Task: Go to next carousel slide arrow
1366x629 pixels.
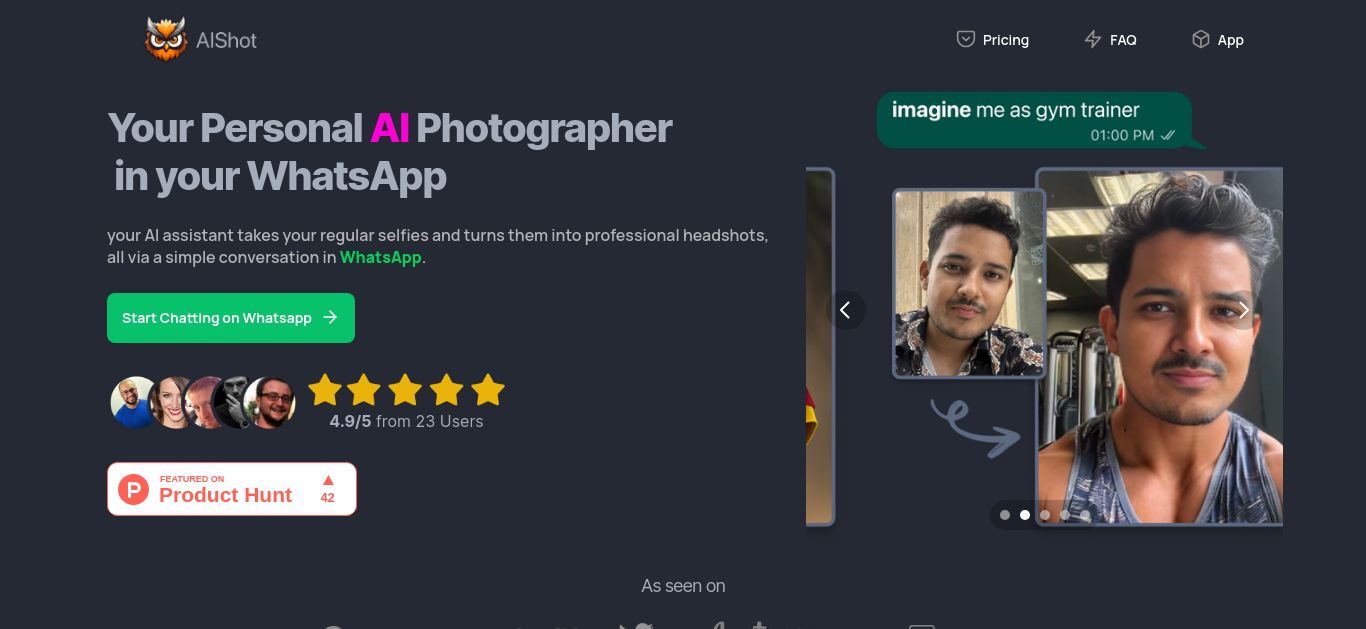Action: coord(1243,310)
